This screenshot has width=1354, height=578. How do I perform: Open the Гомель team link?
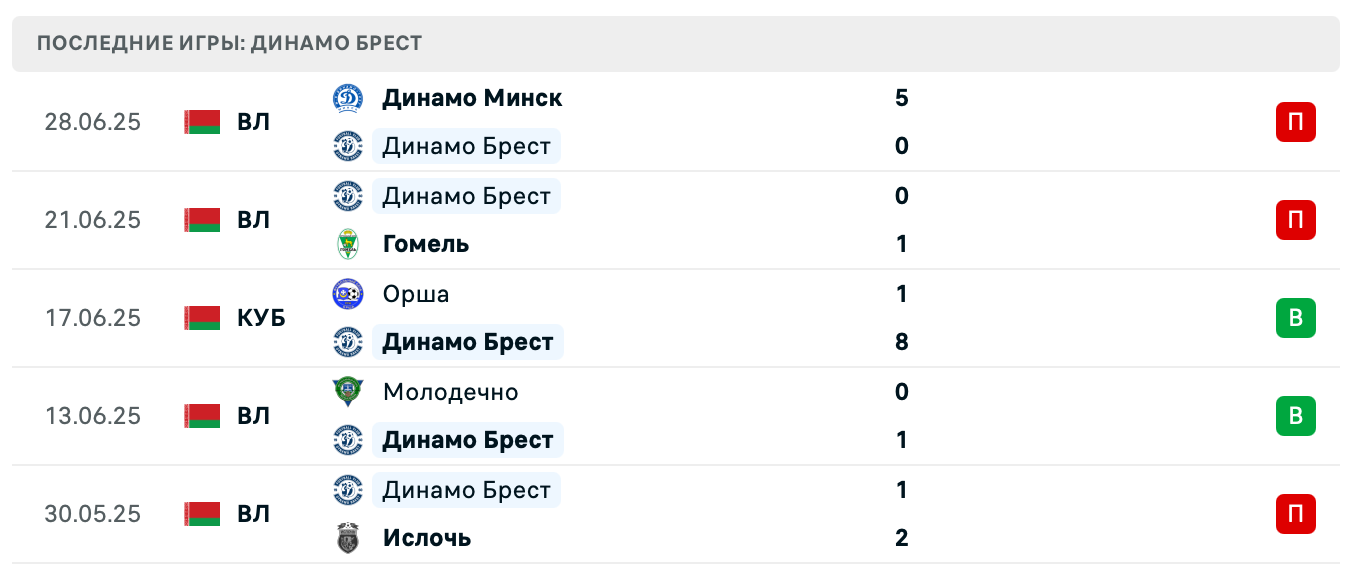tap(426, 244)
